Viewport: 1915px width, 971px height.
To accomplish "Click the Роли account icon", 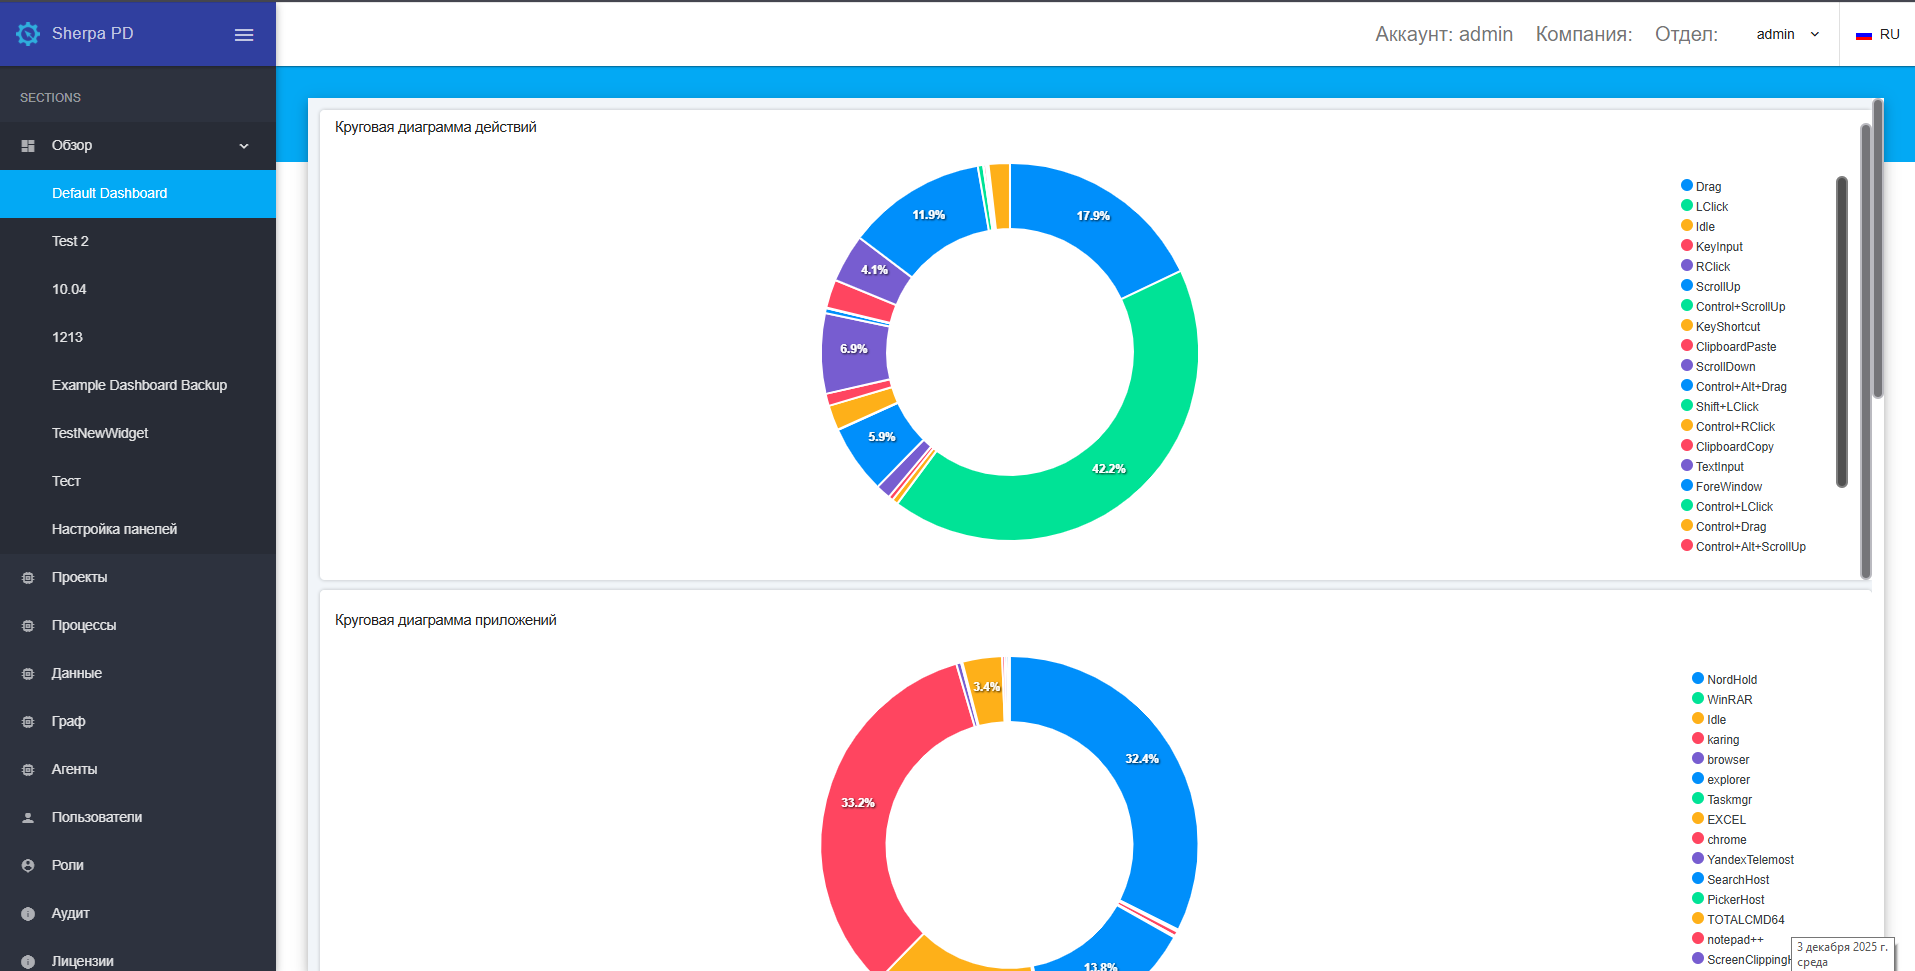I will 28,866.
